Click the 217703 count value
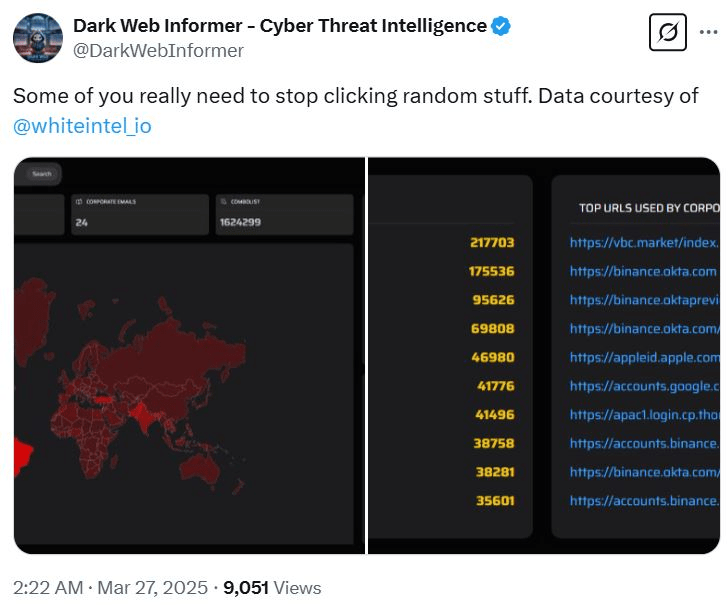 492,242
